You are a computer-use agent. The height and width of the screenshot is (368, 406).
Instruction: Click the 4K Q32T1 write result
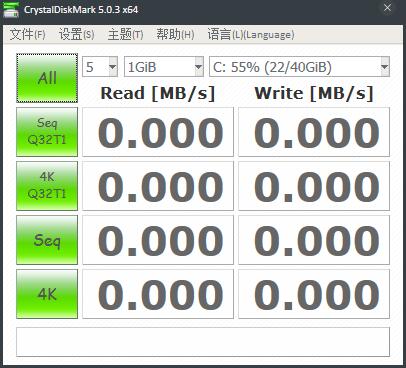[x=314, y=186]
